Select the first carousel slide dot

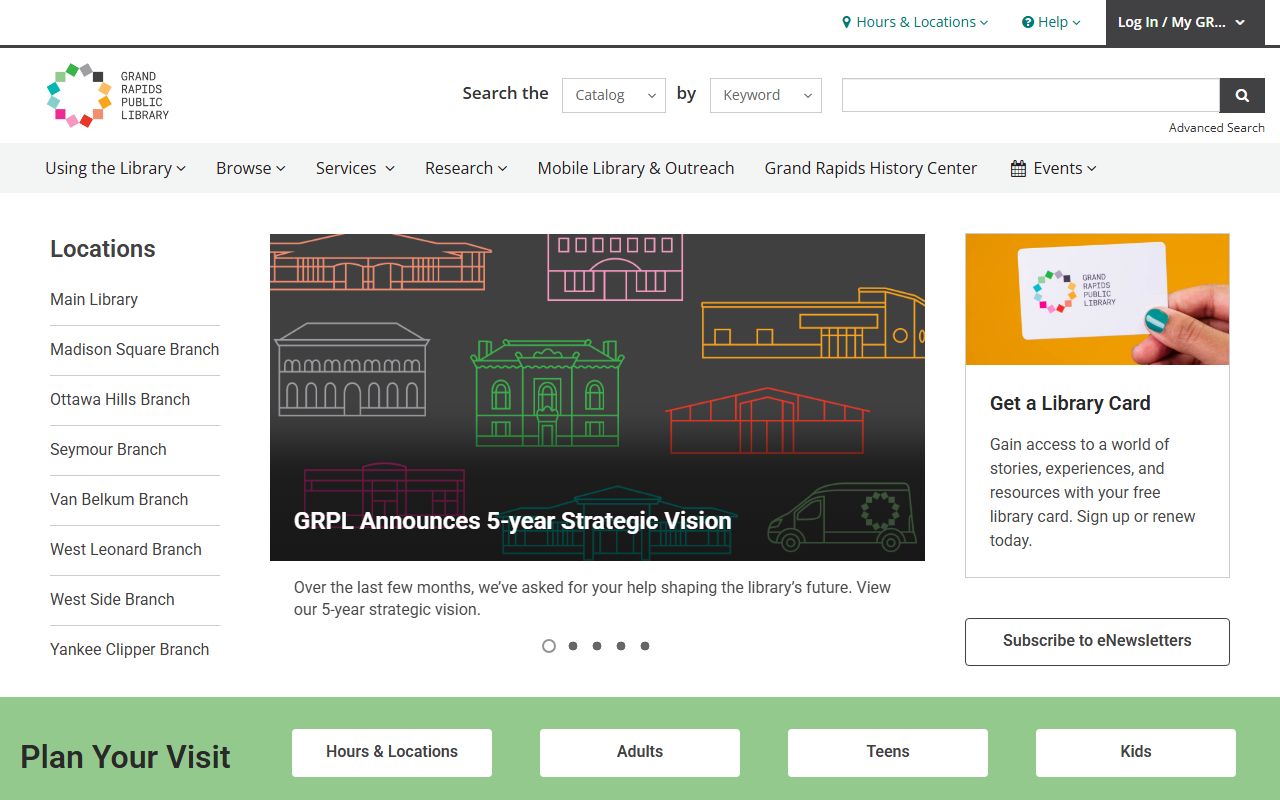click(x=549, y=646)
